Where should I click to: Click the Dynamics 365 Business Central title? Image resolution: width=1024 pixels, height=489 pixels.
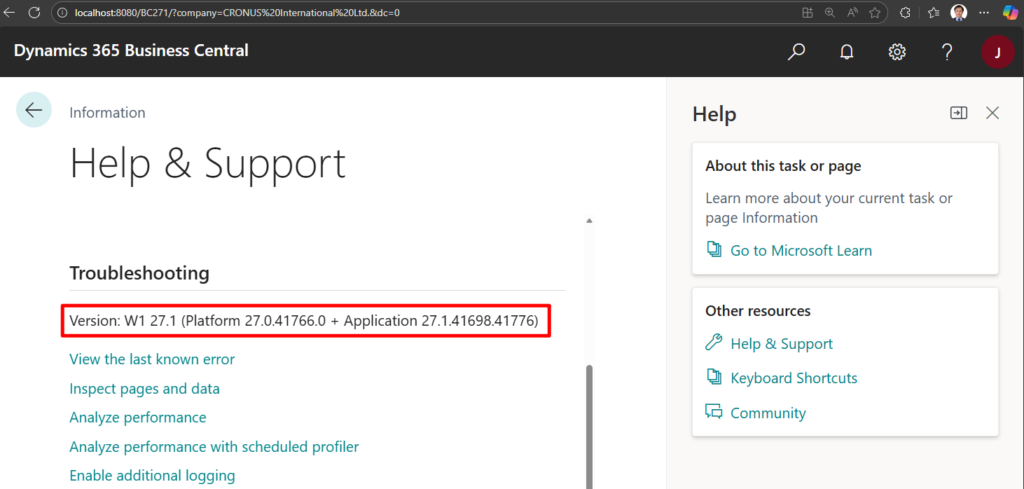[131, 51]
